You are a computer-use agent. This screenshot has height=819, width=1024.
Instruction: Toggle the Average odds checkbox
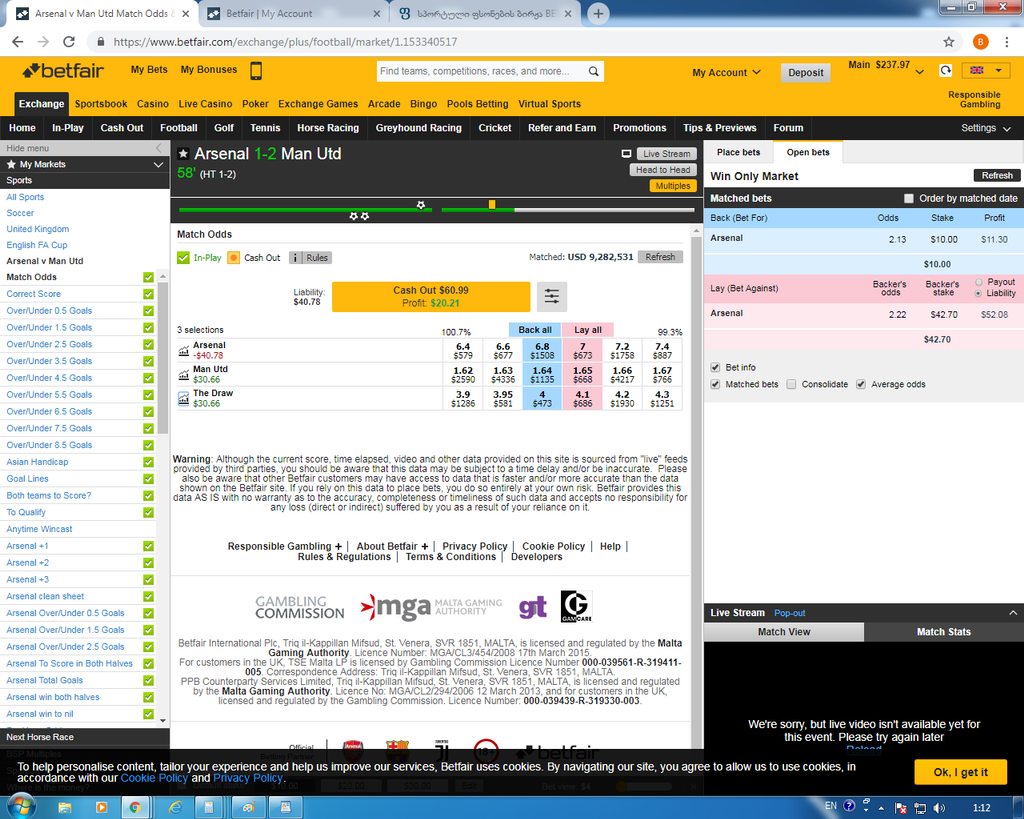click(x=861, y=385)
